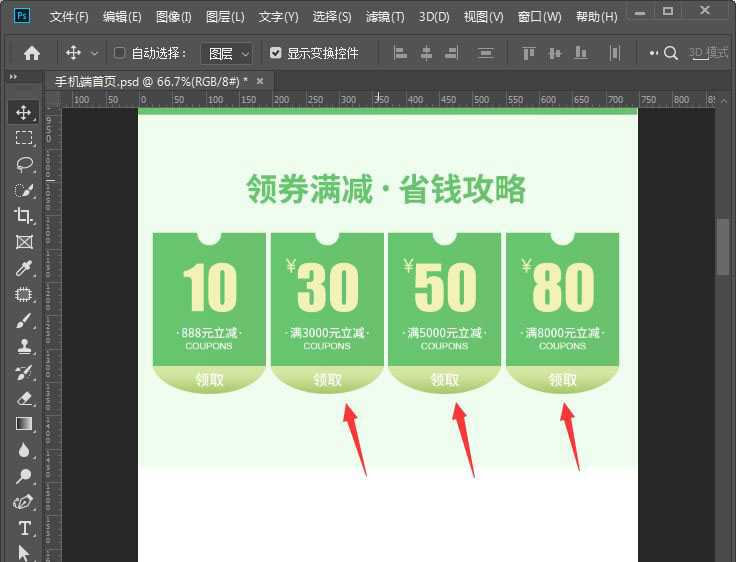736x562 pixels.
Task: Click the vertical scrollbar thumb on canvas
Action: 723,245
